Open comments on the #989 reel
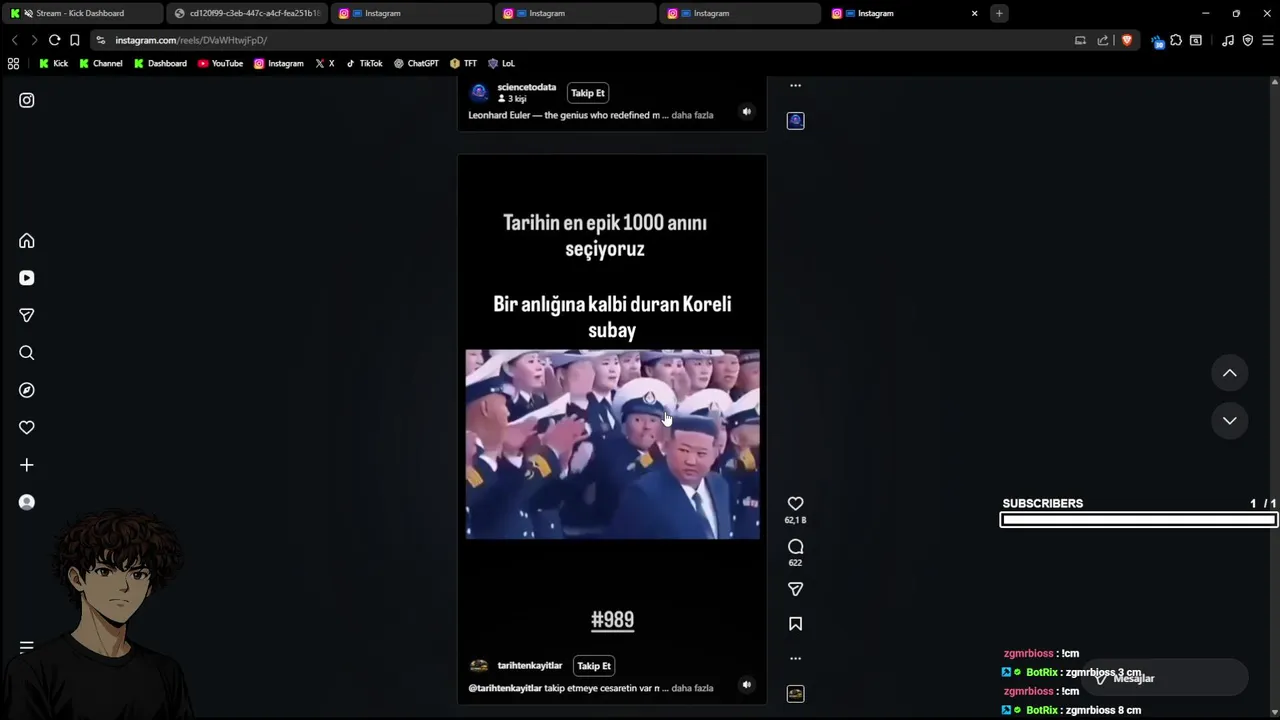 795,547
